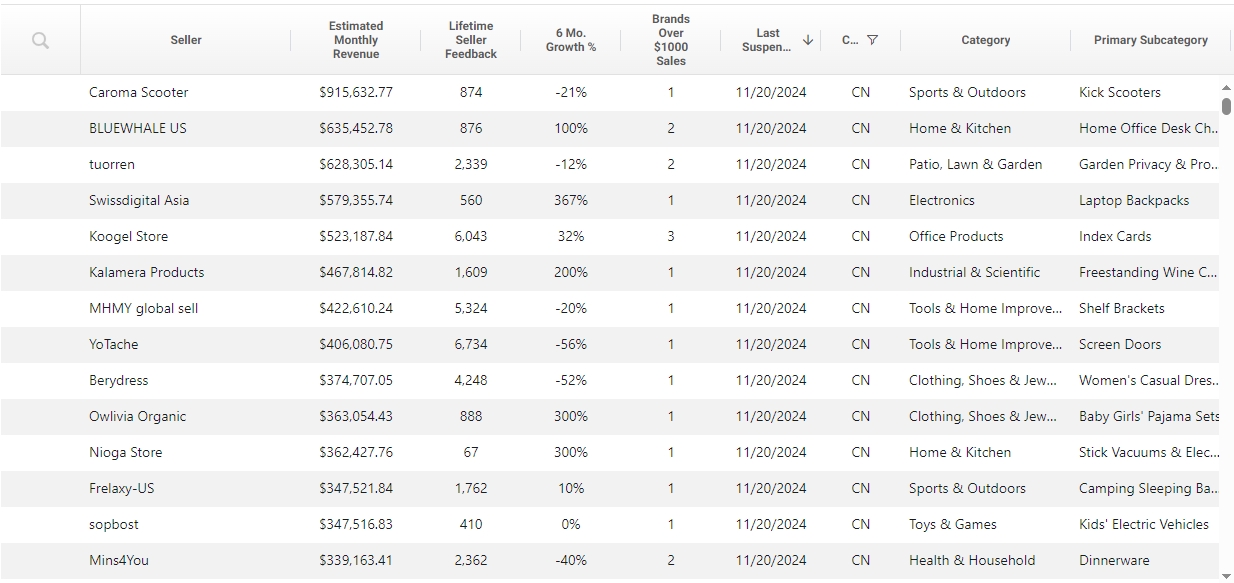Click the search magnifier icon
This screenshot has height=583, width=1234.
pyautogui.click(x=40, y=40)
